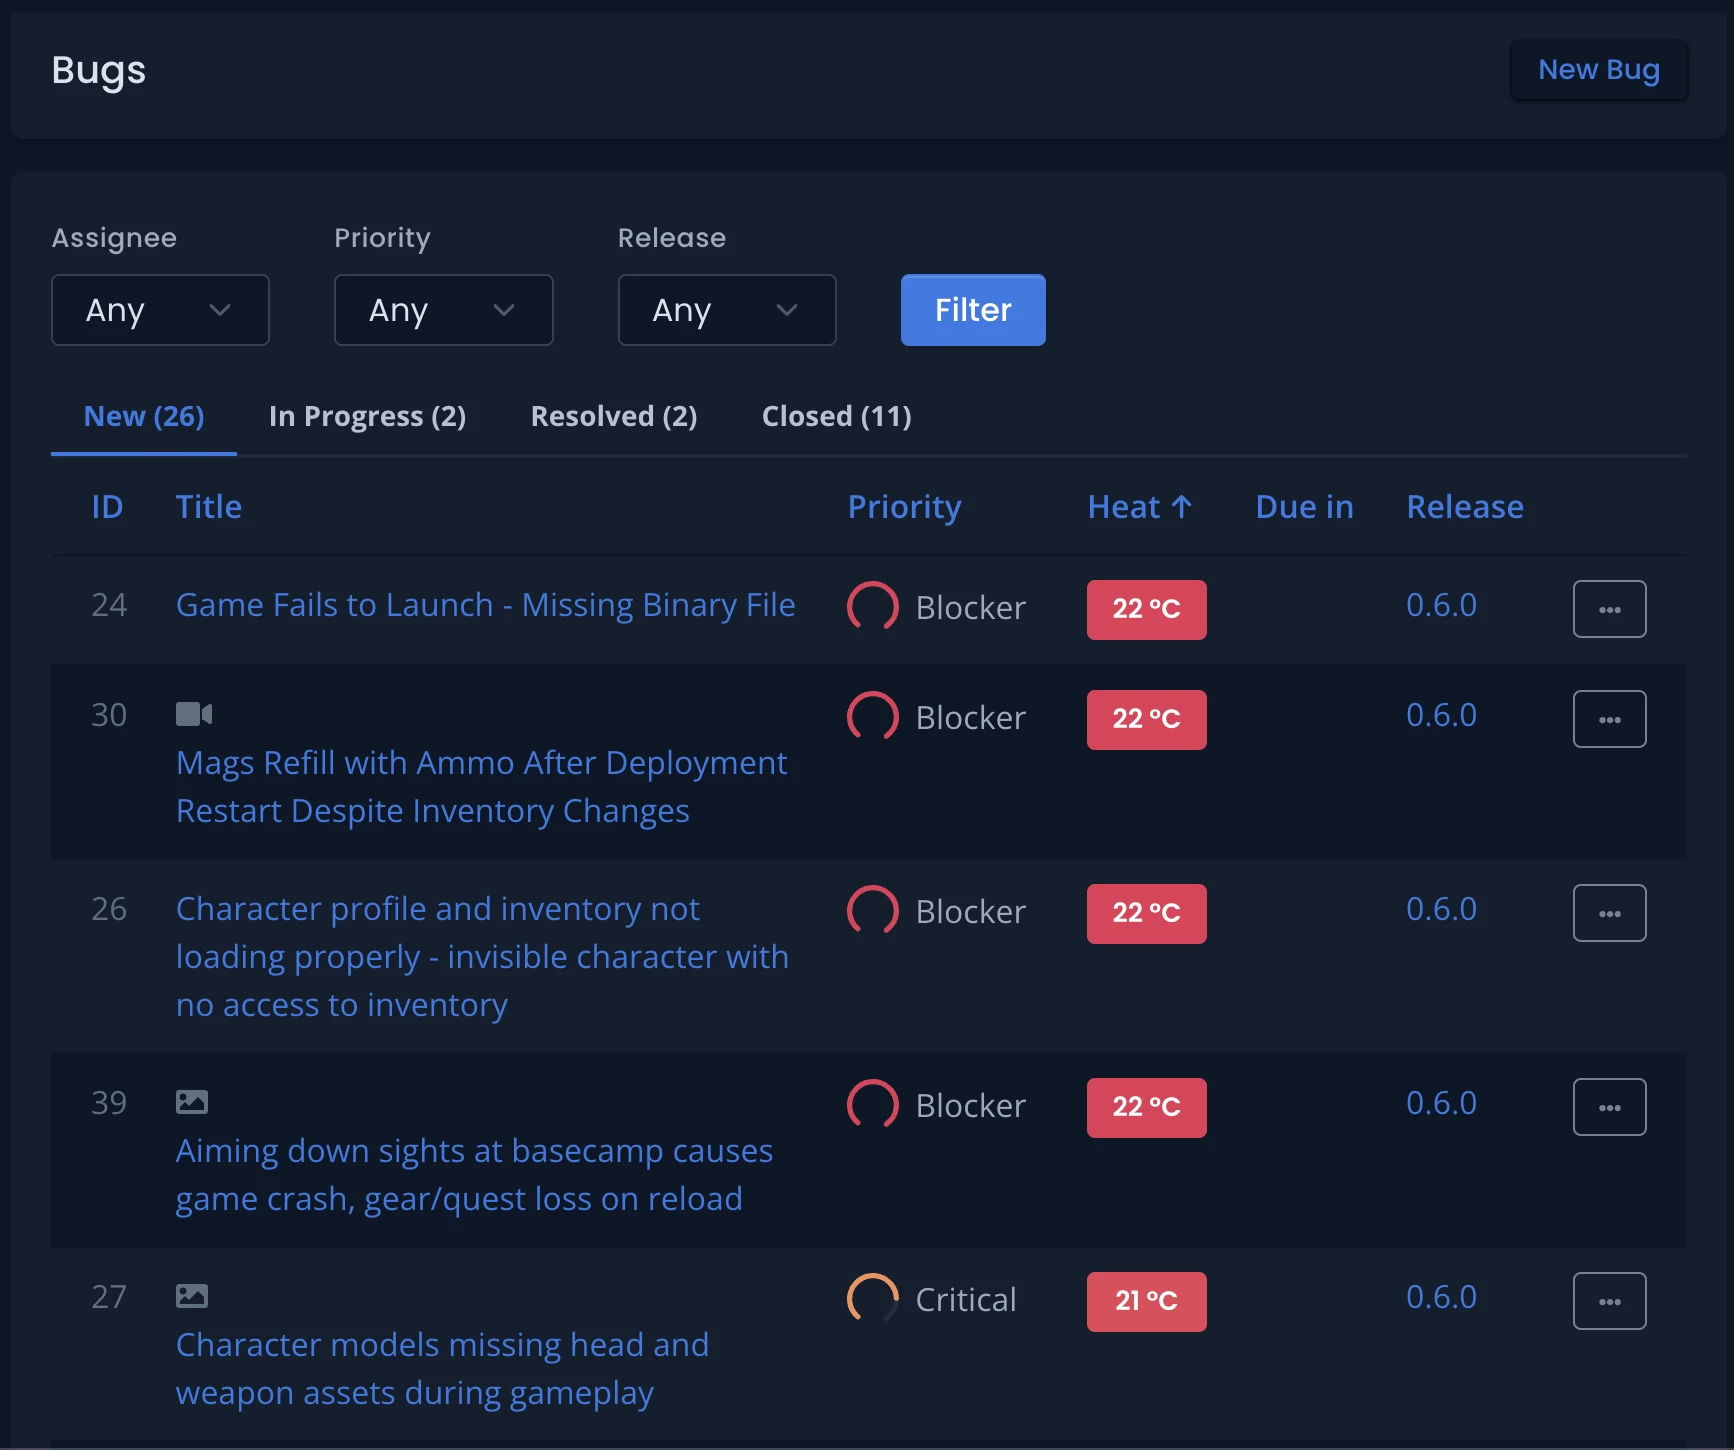This screenshot has height=1450, width=1734.
Task: Open release 0.6.0 link for bug 30
Action: pos(1441,715)
